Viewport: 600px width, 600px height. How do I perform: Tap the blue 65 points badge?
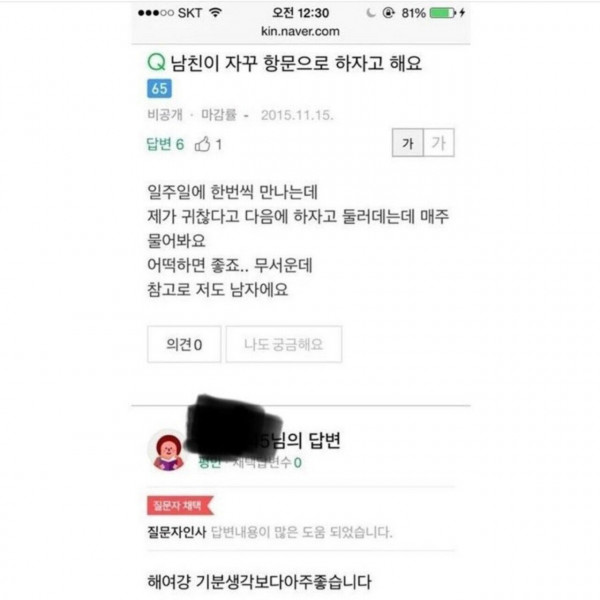[x=159, y=89]
